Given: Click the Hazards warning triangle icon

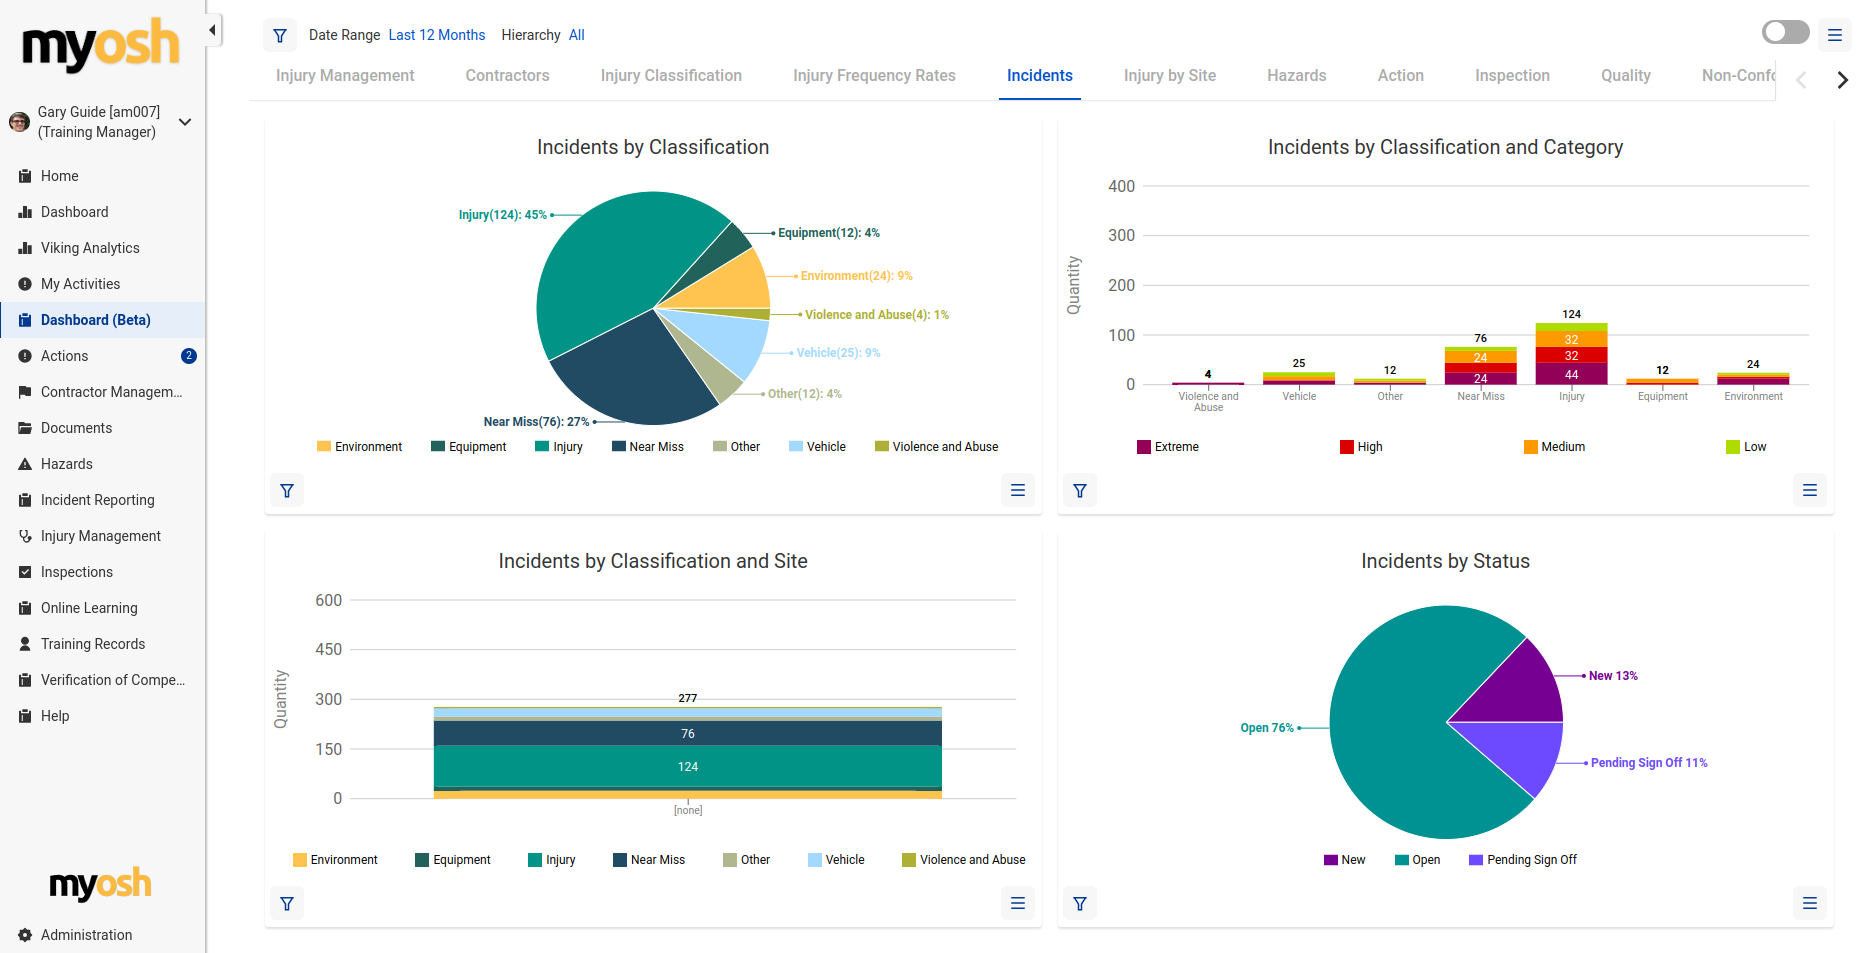Looking at the screenshot, I should point(25,464).
